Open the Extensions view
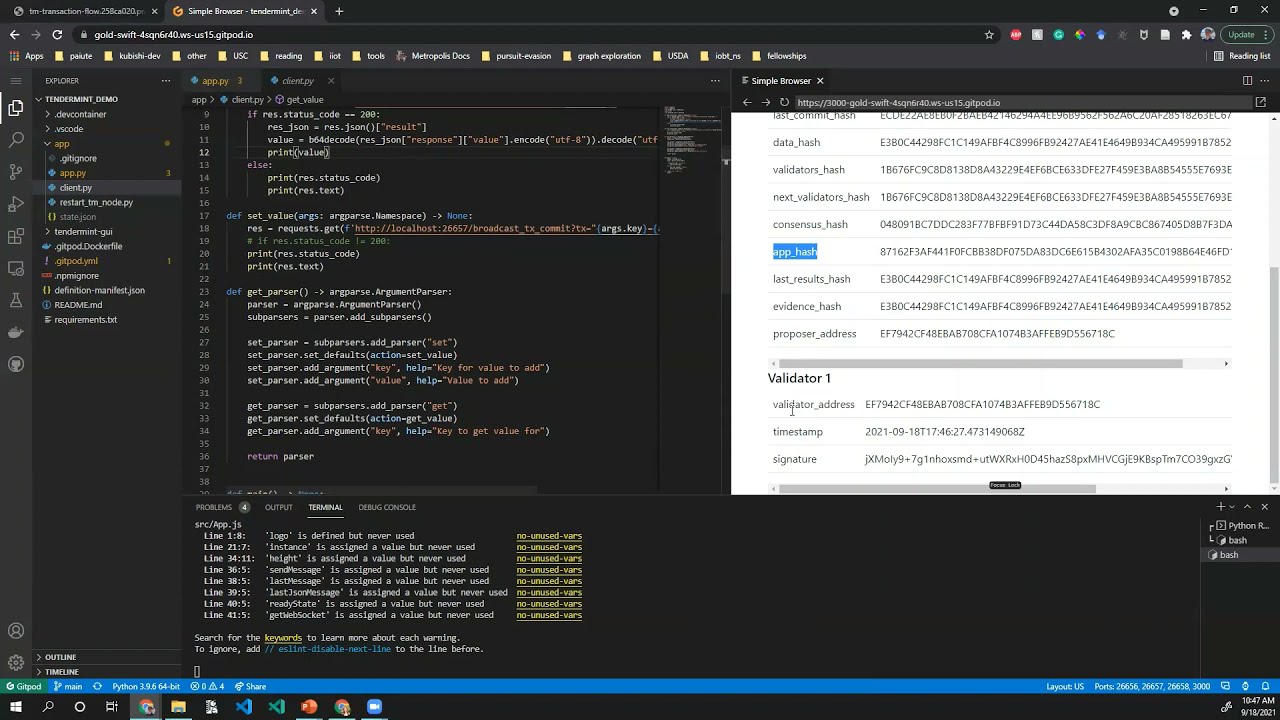1280x720 pixels. [x=16, y=236]
